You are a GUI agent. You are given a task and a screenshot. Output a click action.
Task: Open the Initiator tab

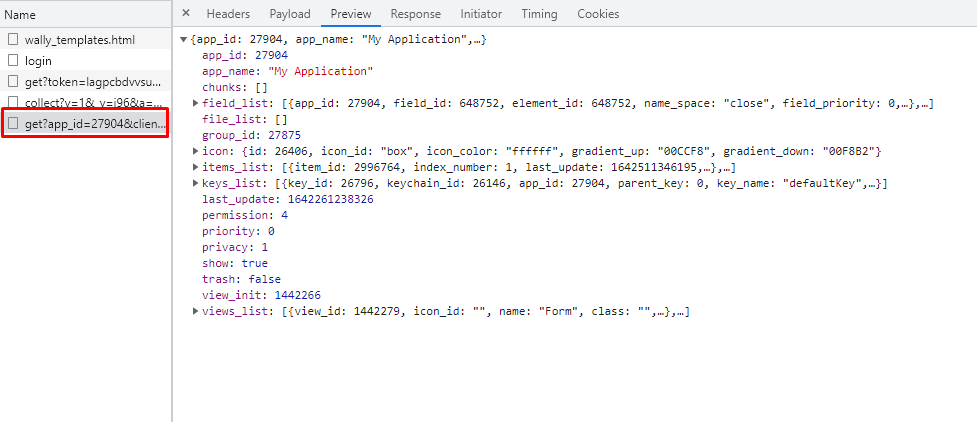[481, 14]
